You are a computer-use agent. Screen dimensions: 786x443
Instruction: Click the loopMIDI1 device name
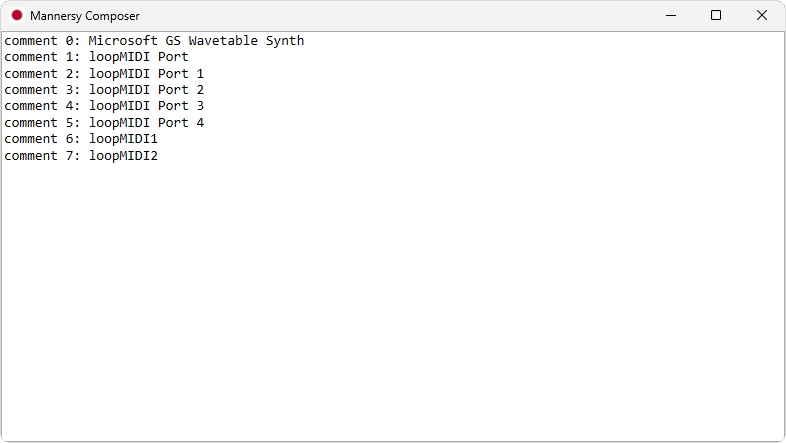tap(123, 139)
